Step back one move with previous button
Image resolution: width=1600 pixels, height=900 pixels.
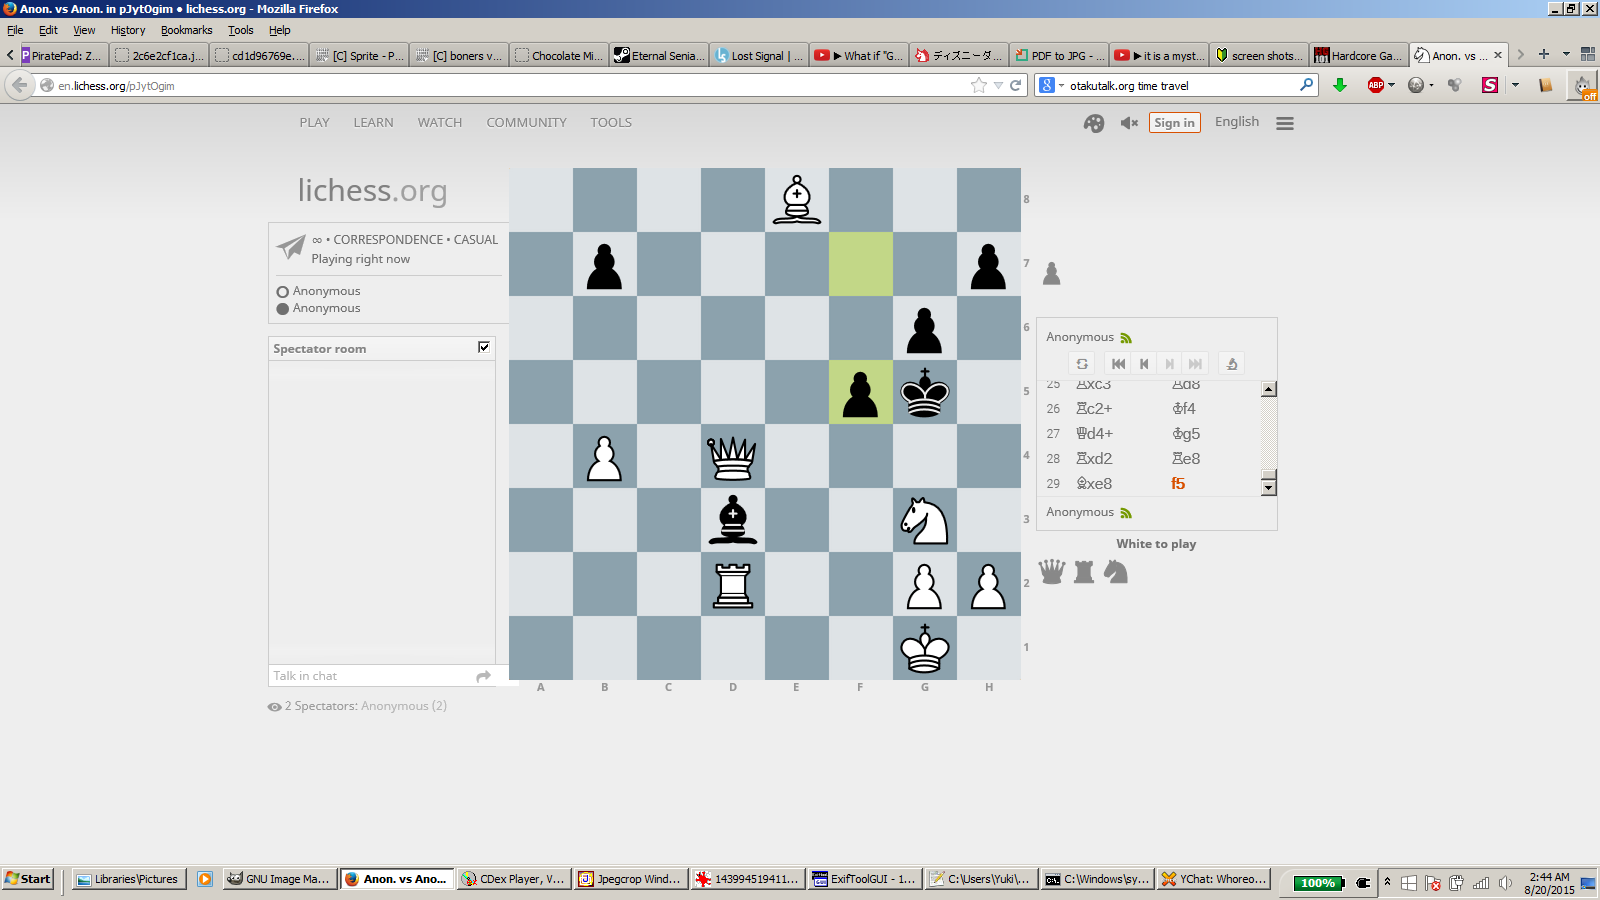(1144, 364)
